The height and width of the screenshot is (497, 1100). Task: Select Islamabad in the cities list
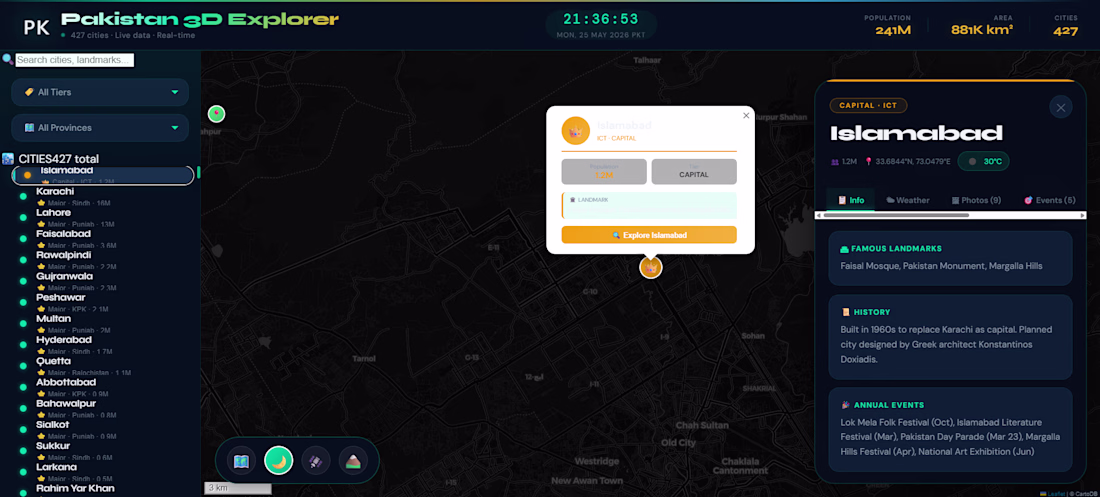103,175
